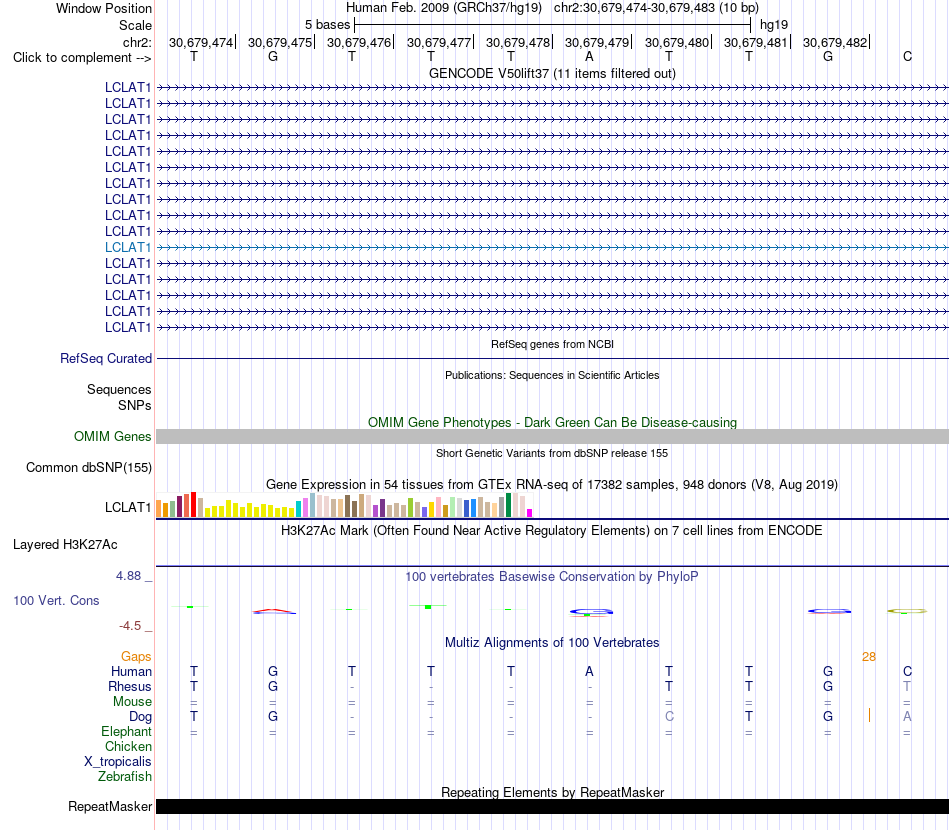Select the Elephant species row label
This screenshot has width=950, height=830.
[126, 731]
